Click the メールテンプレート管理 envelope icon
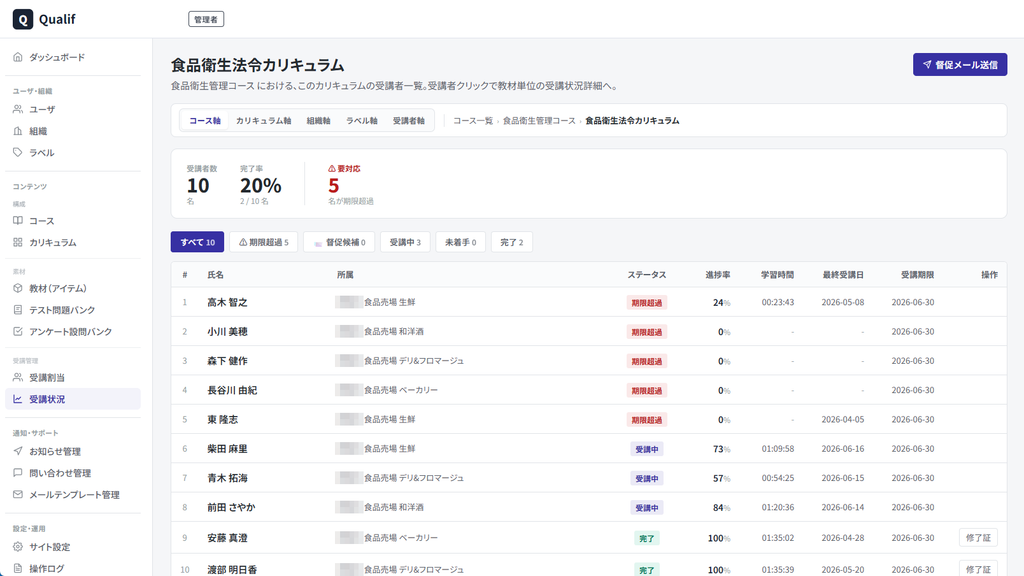 pos(18,494)
